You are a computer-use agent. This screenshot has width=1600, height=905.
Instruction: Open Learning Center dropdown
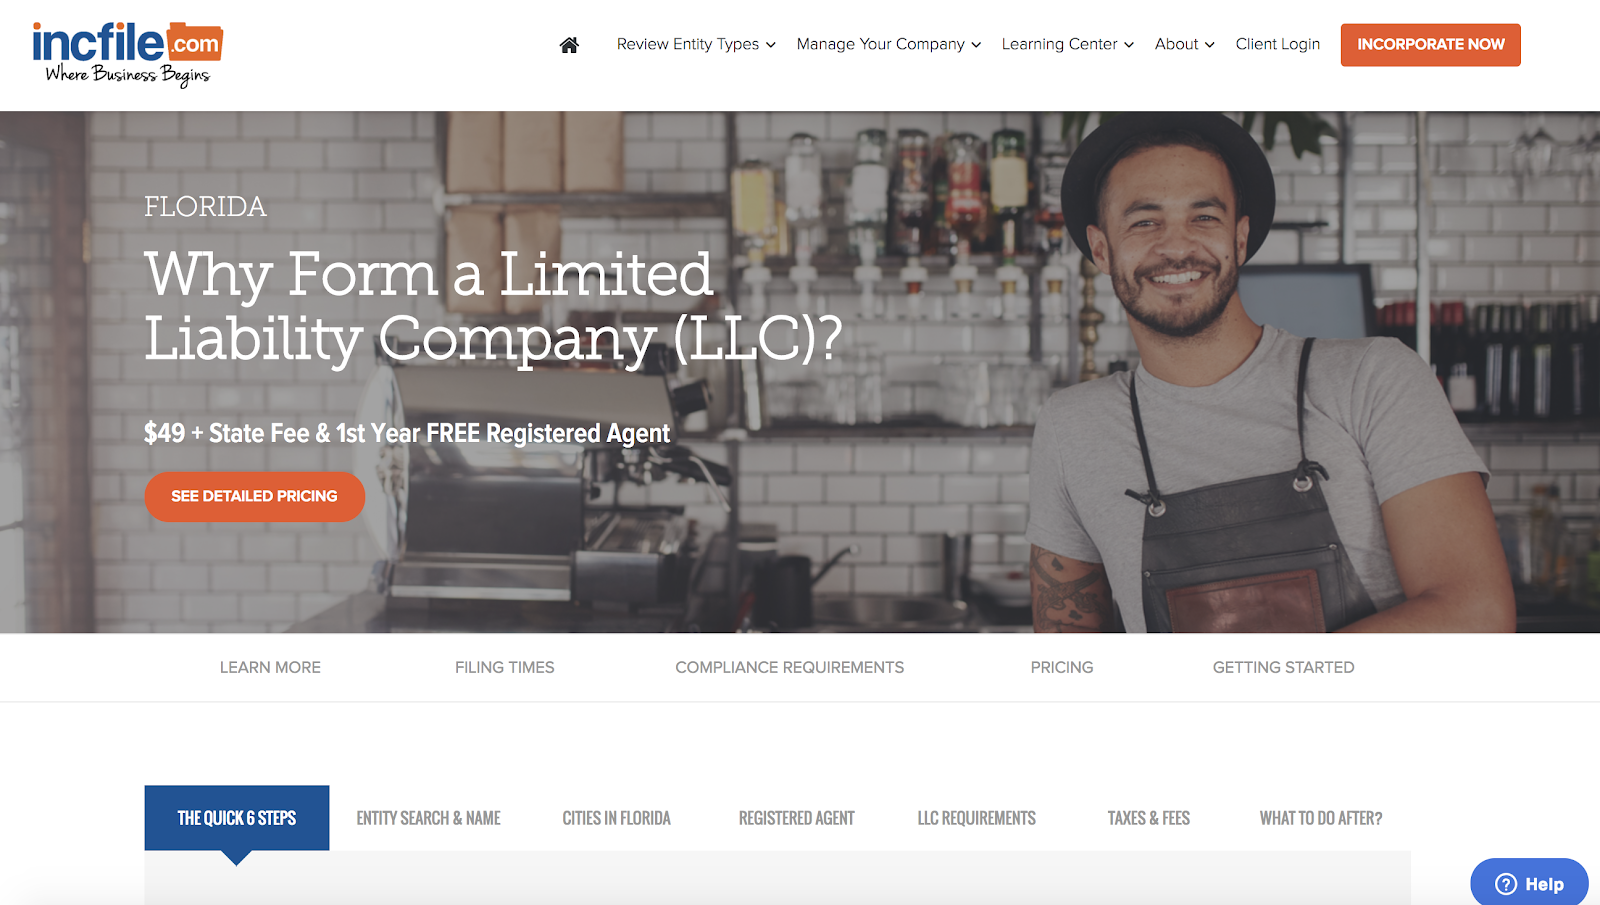tap(1067, 44)
